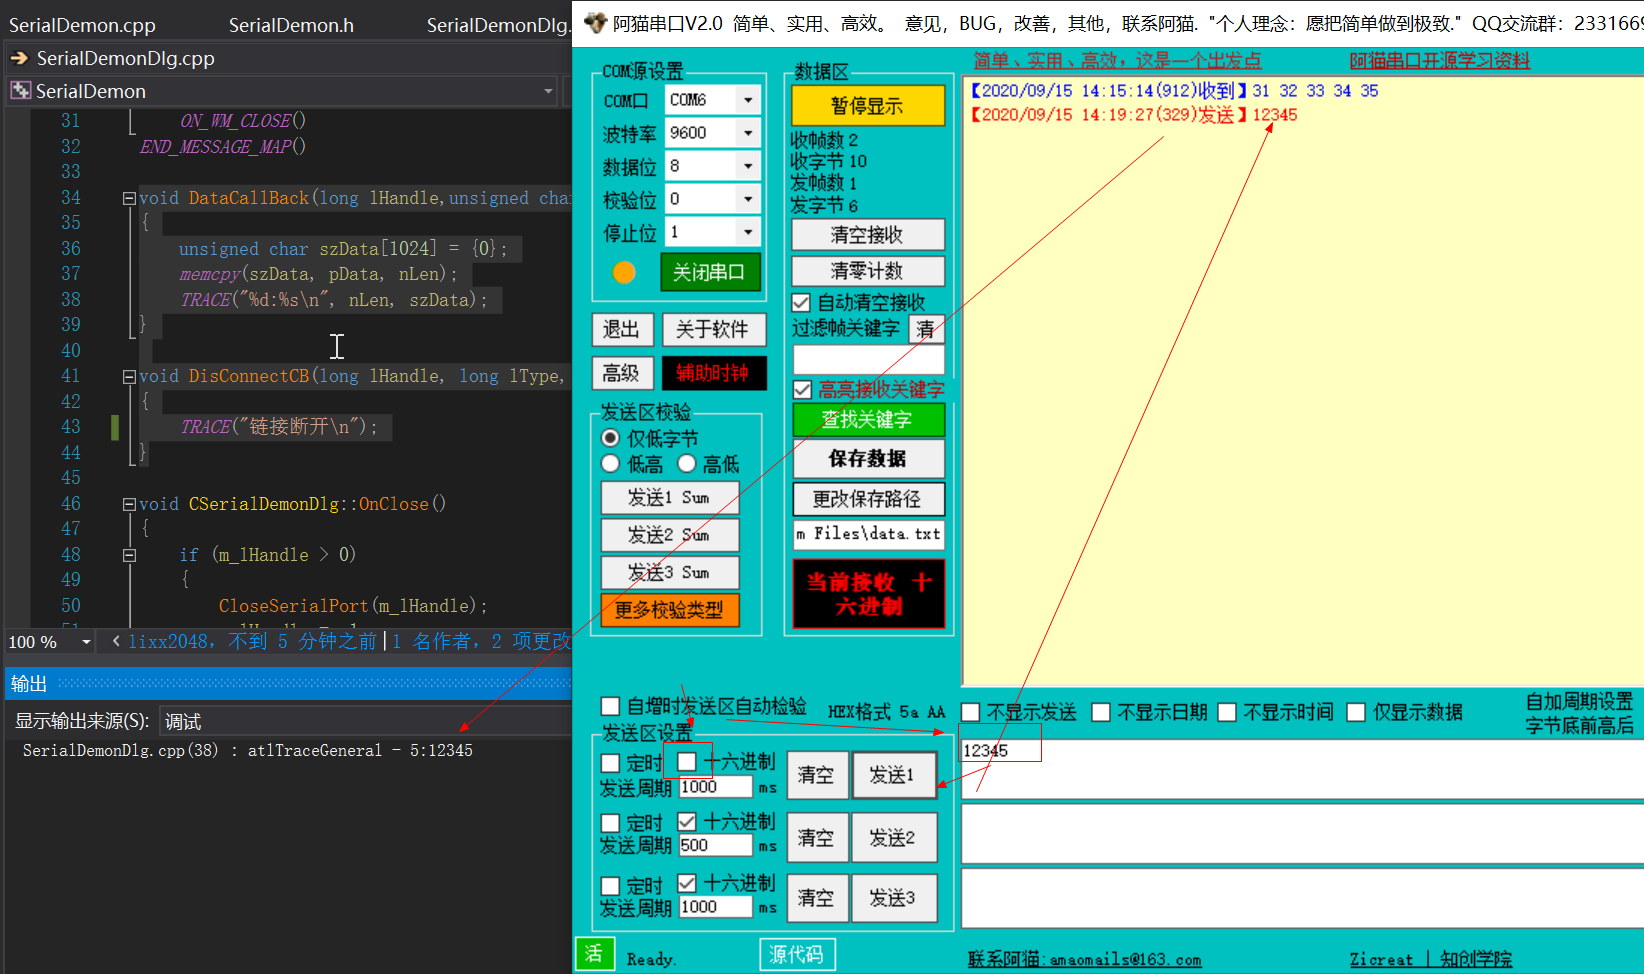Click the SerialDemon project icon in the editor navigation bar
Image resolution: width=1644 pixels, height=974 pixels.
tap(20, 91)
